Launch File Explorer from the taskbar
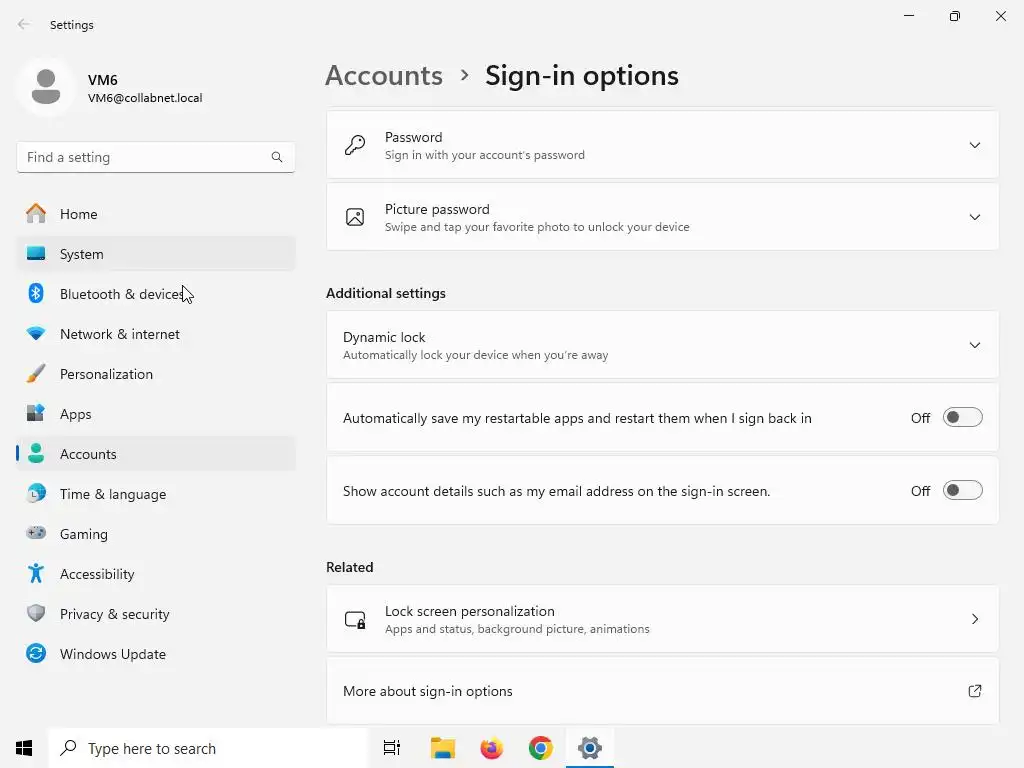Viewport: 1024px width, 768px height. point(443,748)
